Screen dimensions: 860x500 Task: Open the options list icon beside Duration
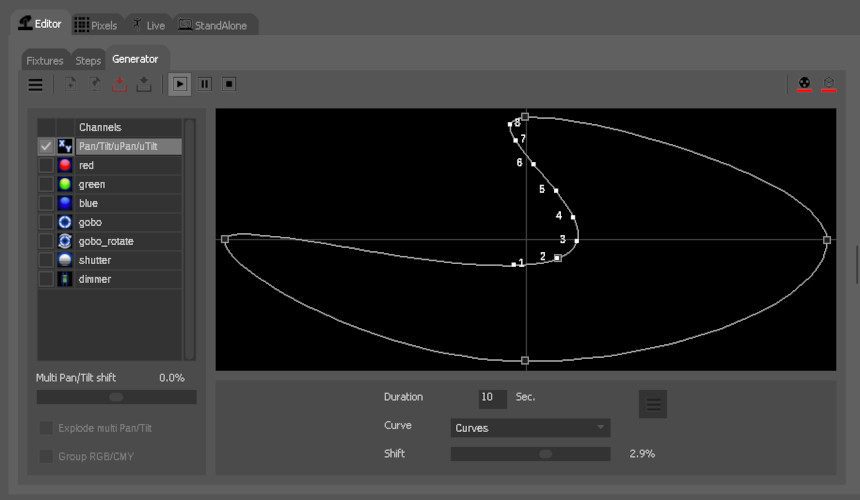[x=652, y=404]
